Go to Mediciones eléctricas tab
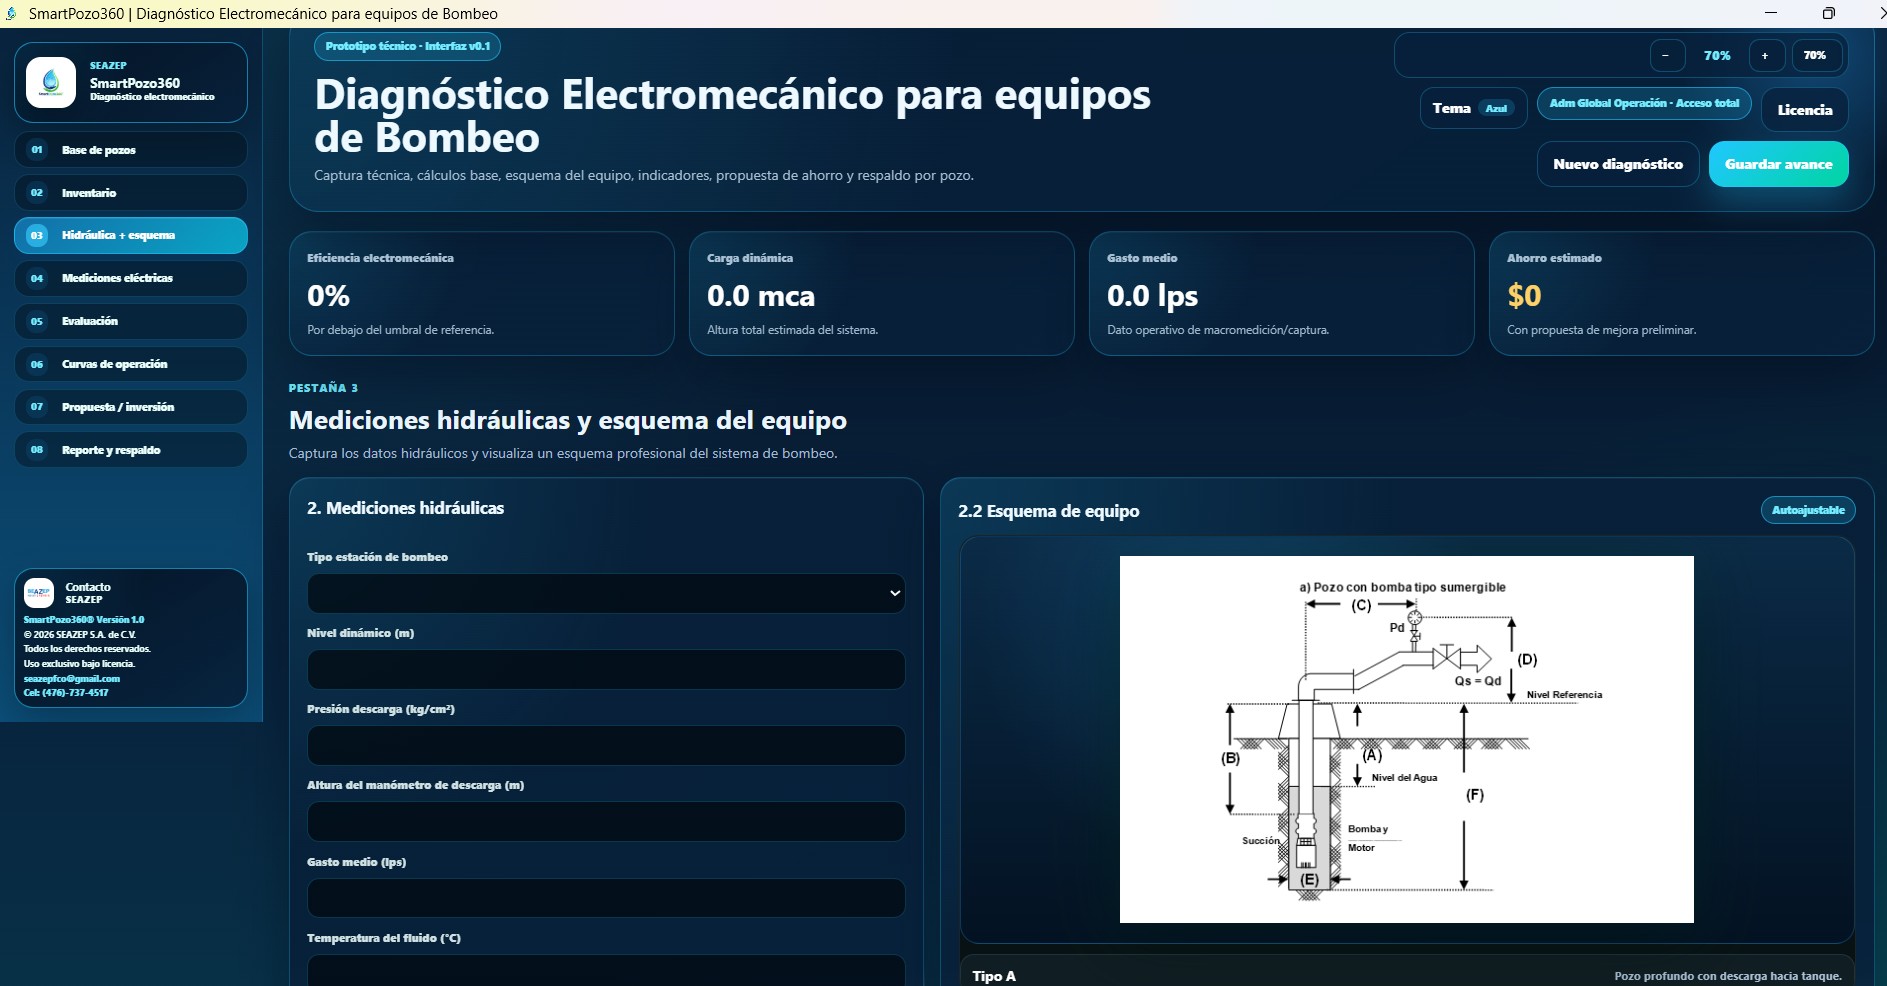Screen dimensions: 1887x986 pyautogui.click(x=131, y=279)
